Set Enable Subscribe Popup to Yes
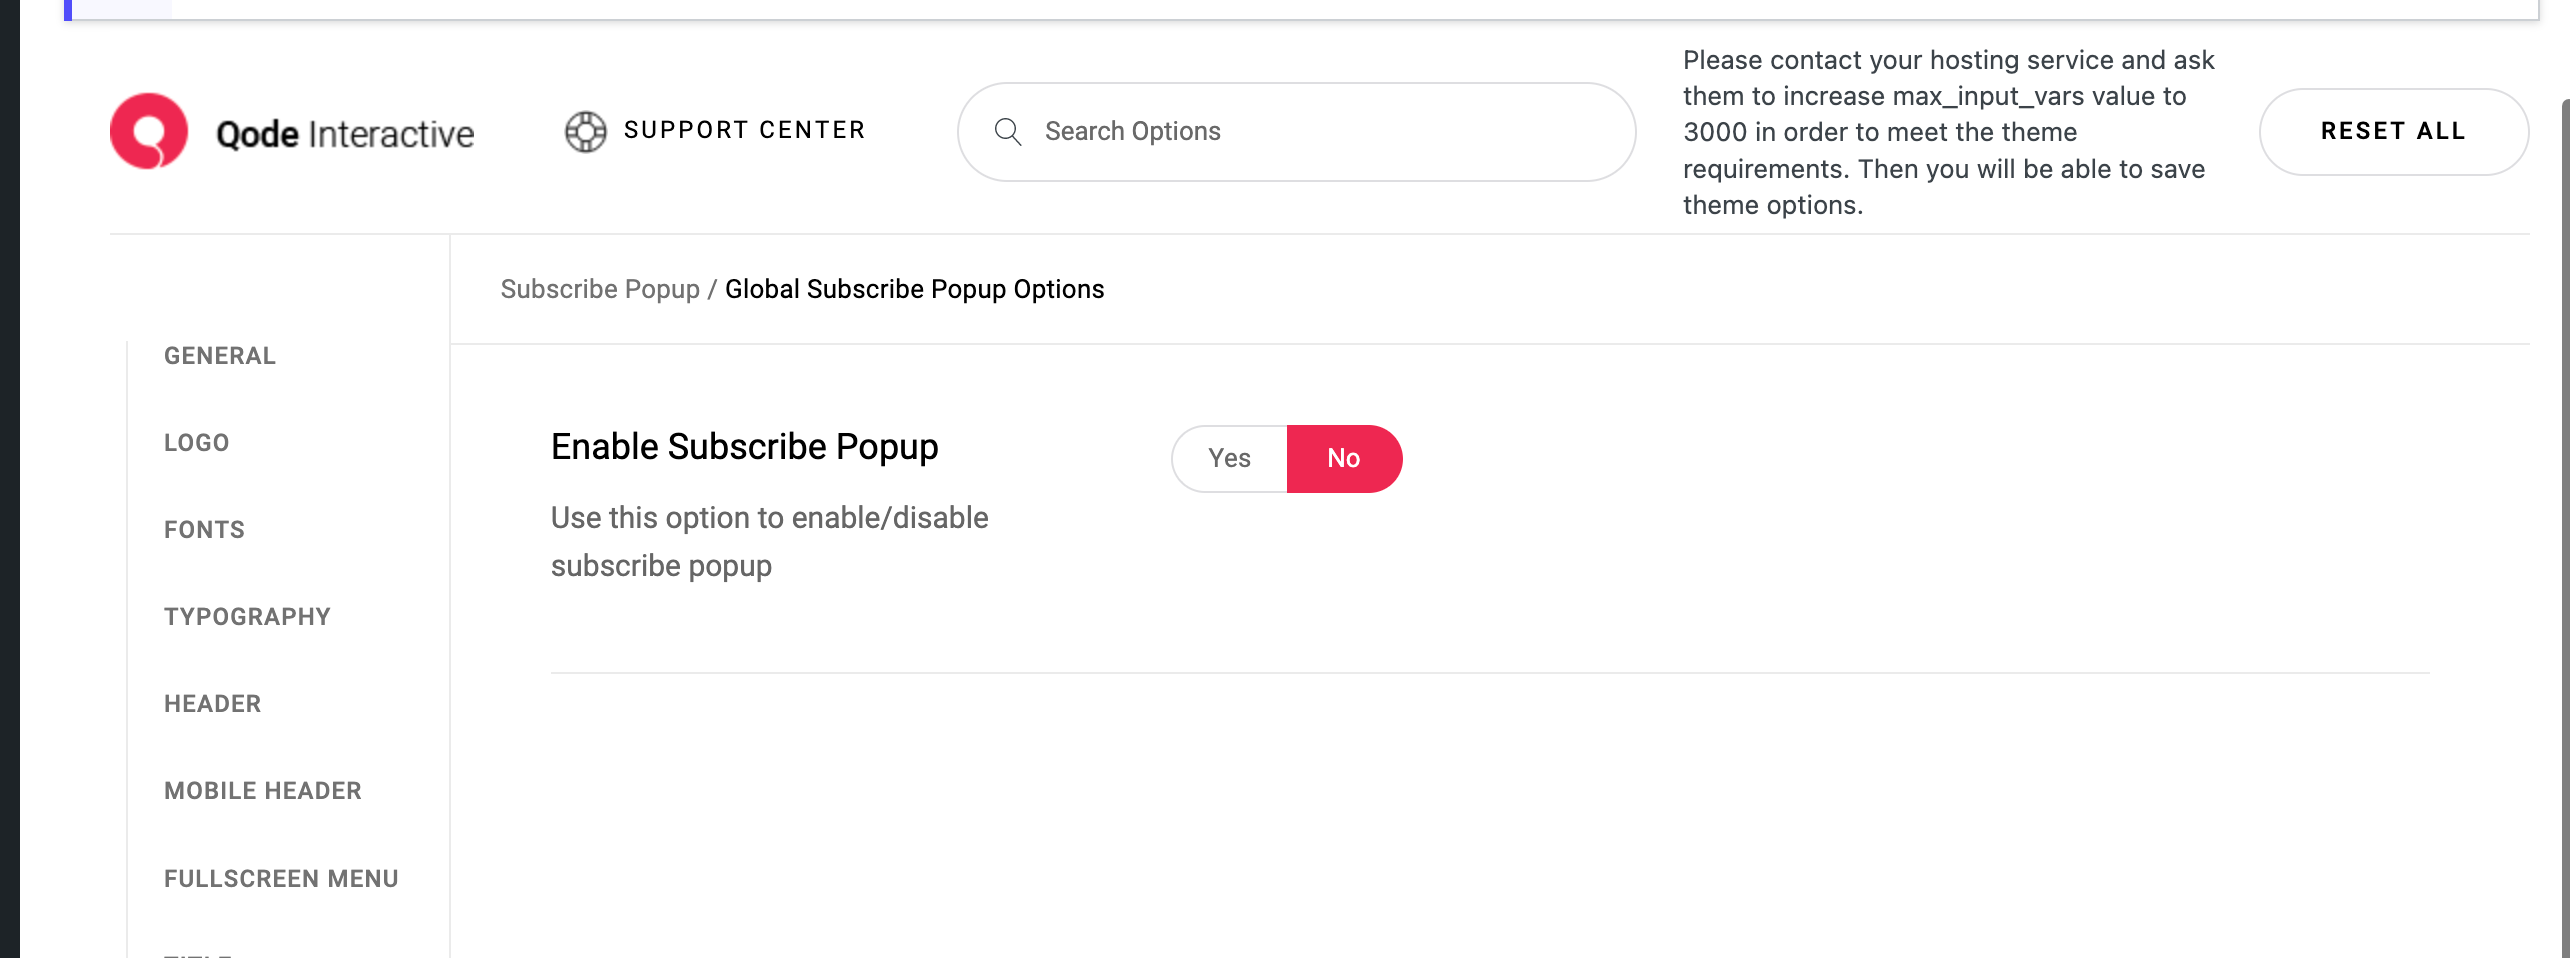This screenshot has width=2570, height=958. point(1229,458)
